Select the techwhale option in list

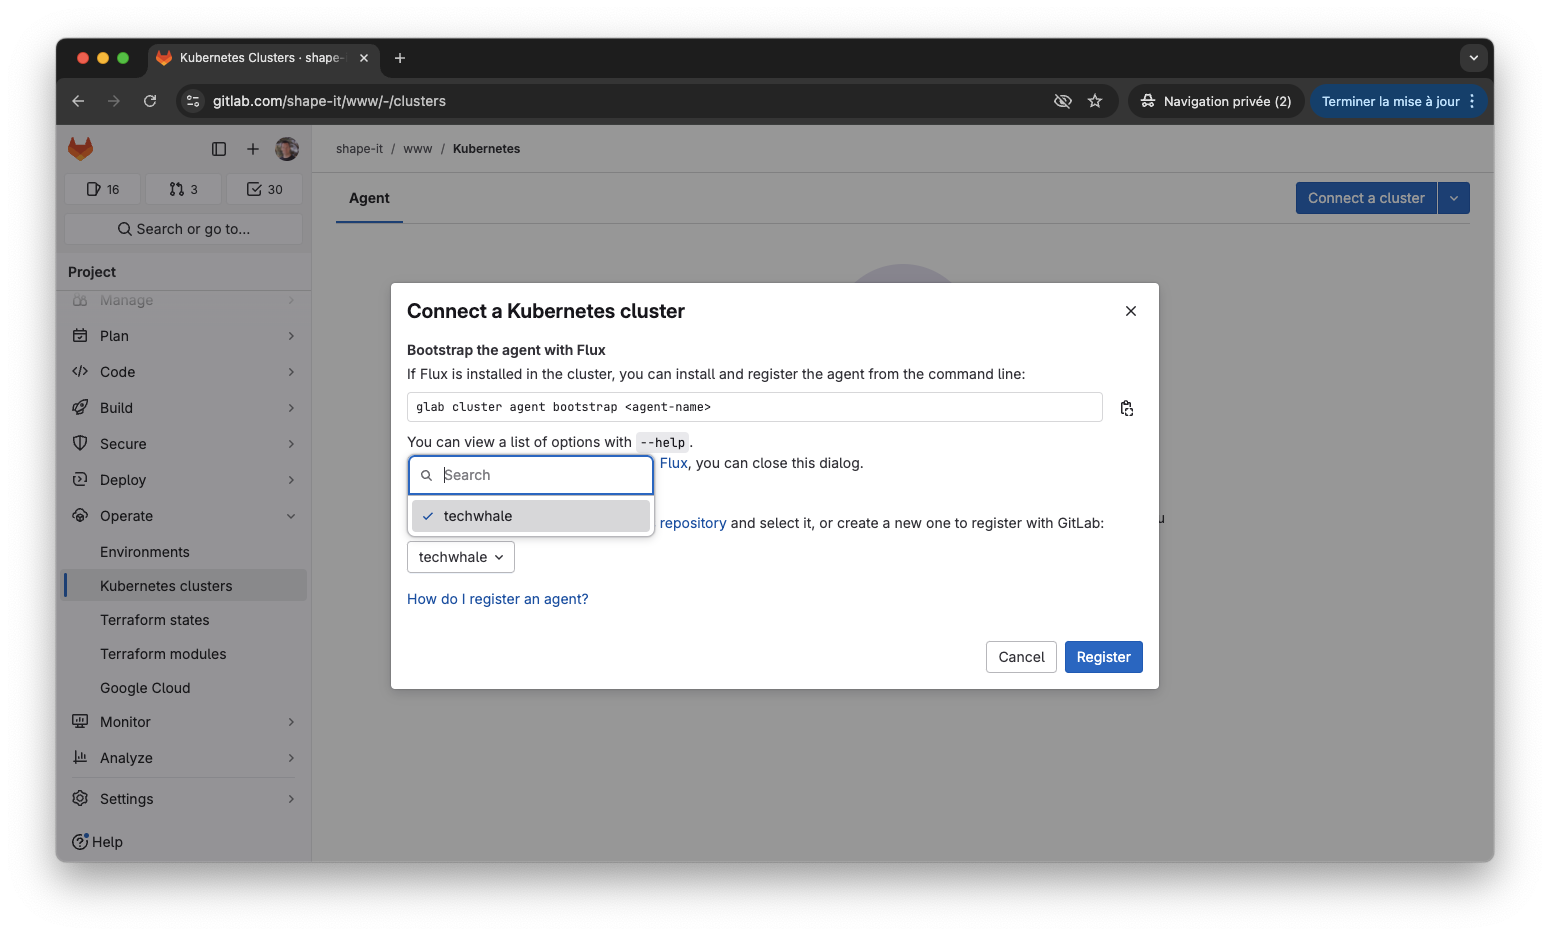pos(531,516)
